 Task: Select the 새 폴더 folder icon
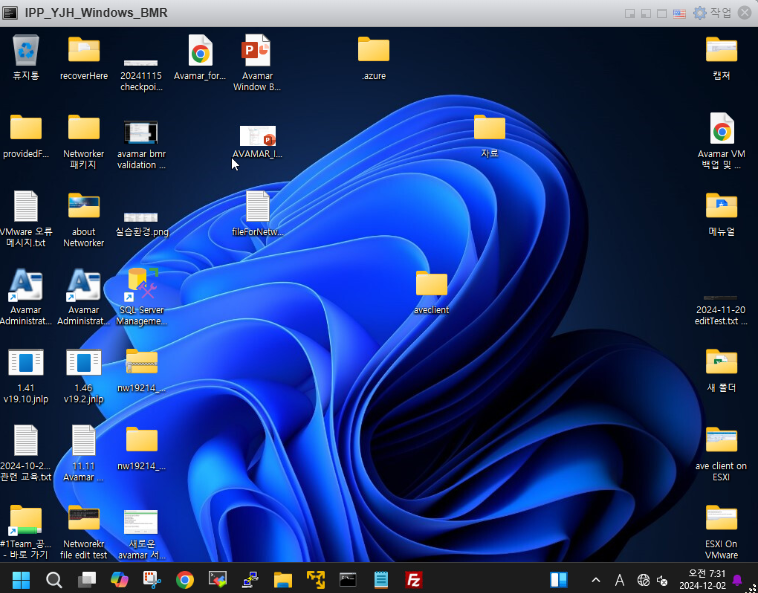coord(721,362)
